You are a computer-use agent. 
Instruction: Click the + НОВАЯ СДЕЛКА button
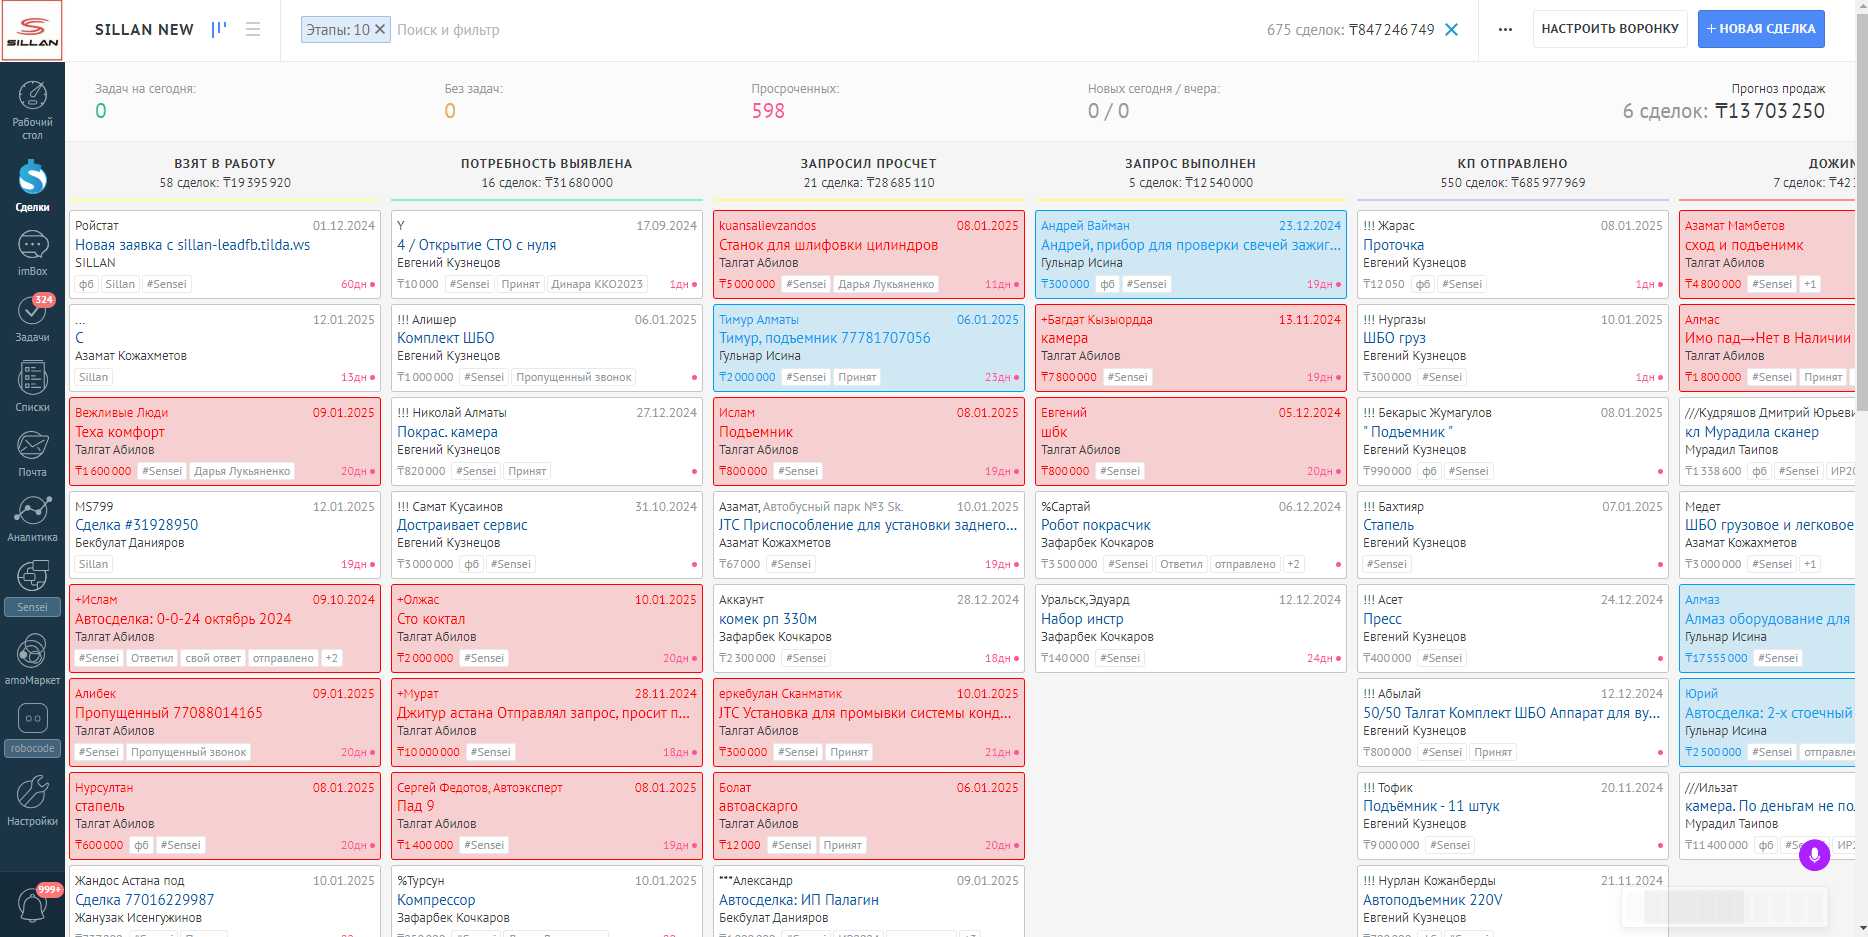(1761, 29)
